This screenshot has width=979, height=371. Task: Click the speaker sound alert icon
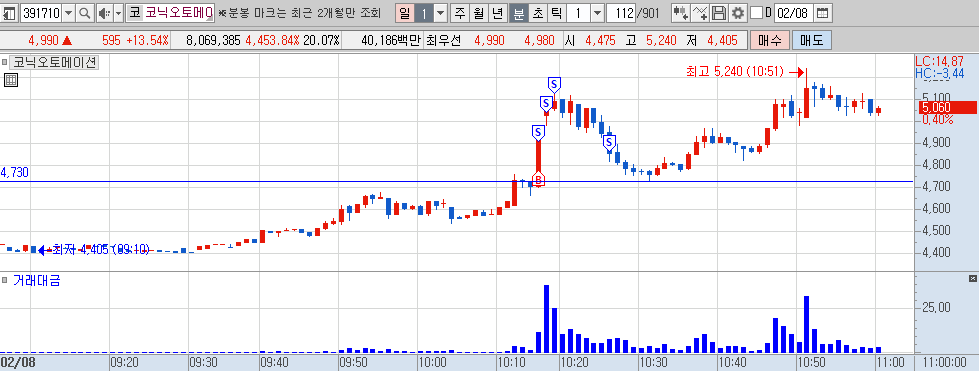(x=104, y=12)
